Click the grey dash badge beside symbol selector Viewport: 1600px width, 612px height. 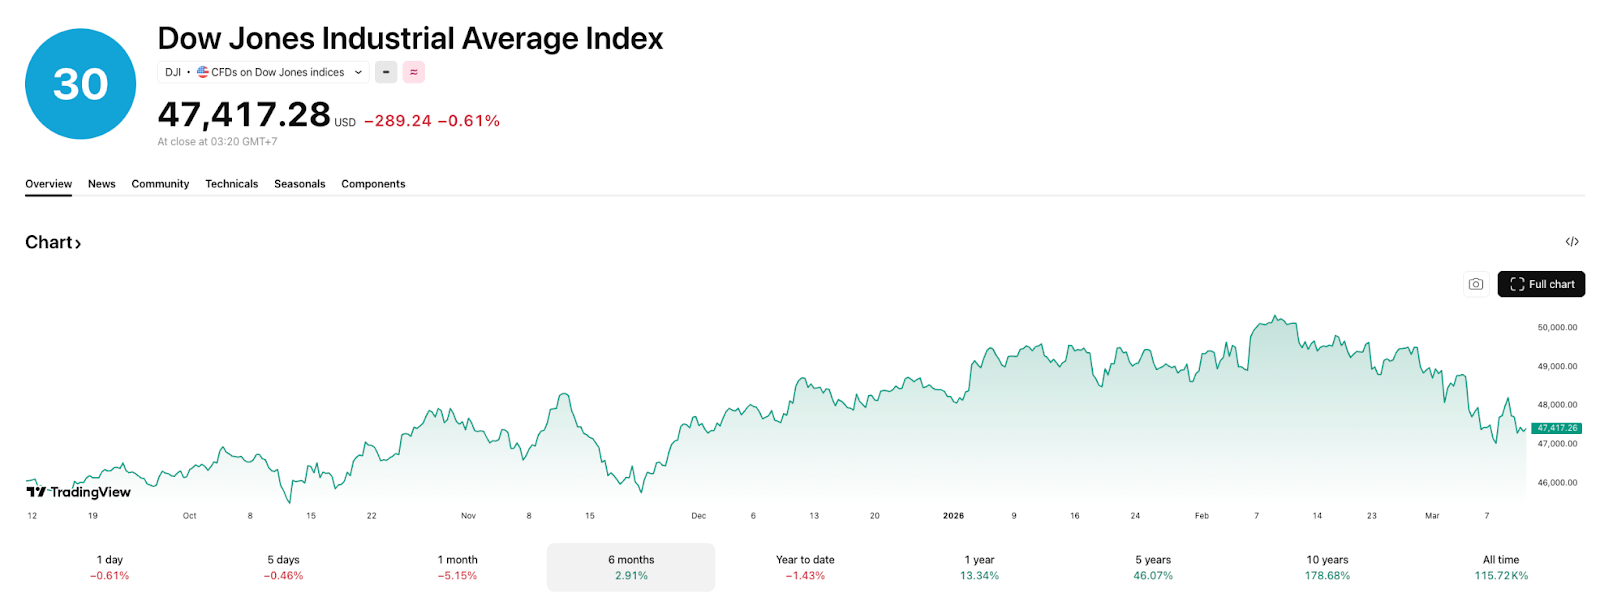[386, 72]
